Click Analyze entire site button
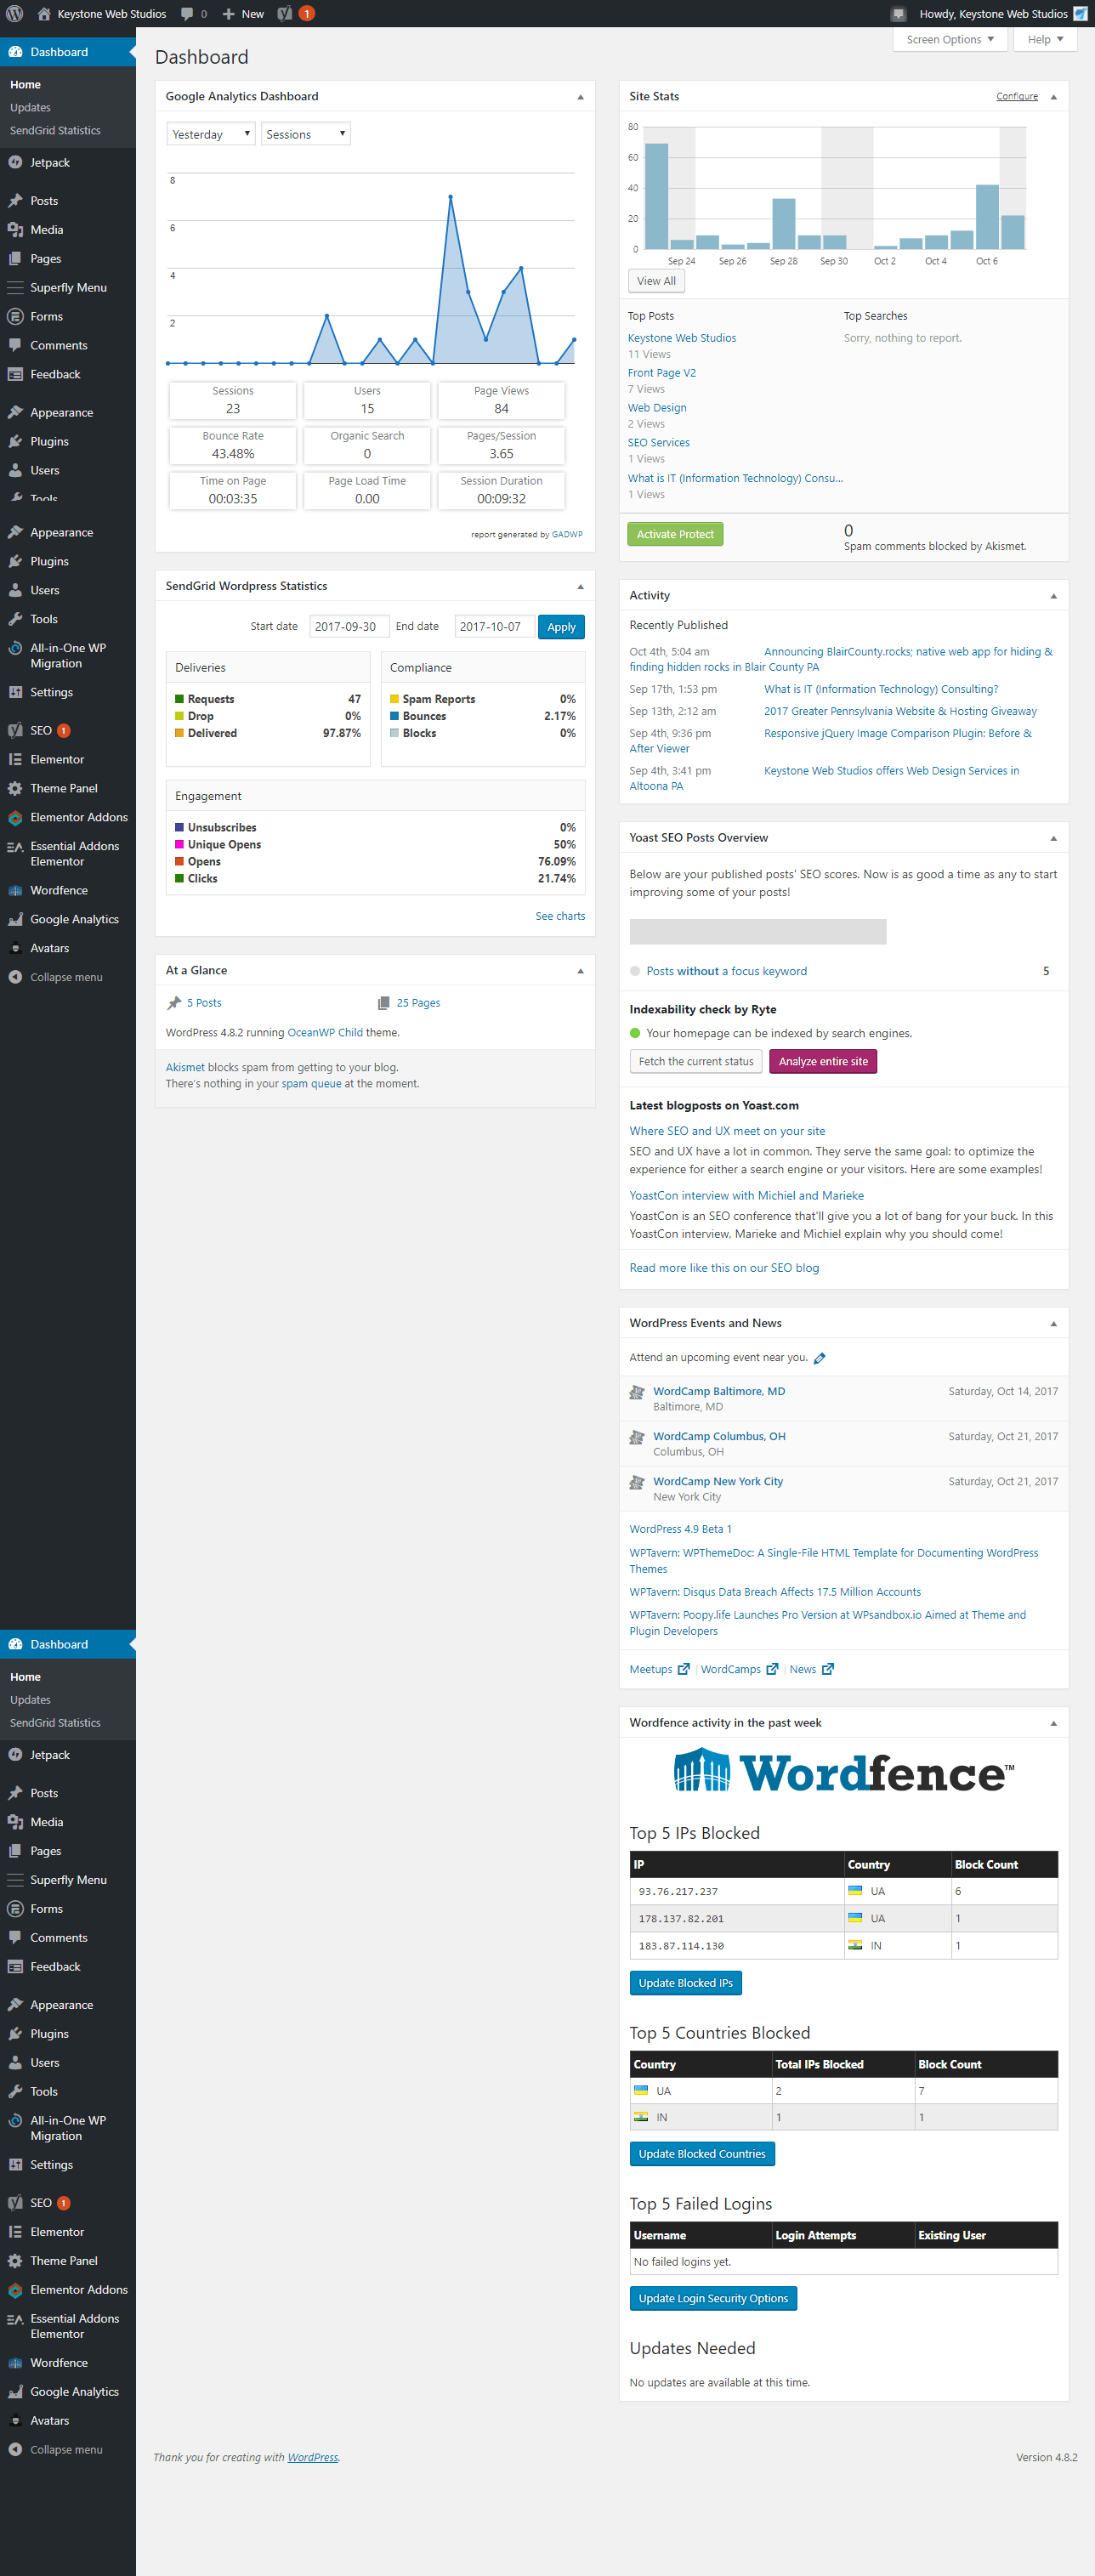 coord(823,1061)
